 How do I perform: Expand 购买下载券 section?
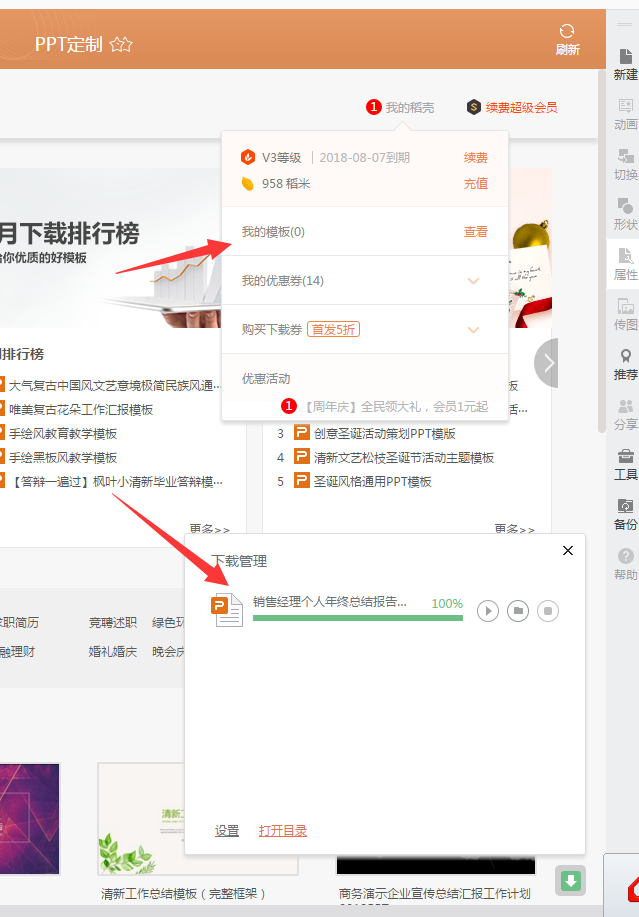pyautogui.click(x=473, y=330)
